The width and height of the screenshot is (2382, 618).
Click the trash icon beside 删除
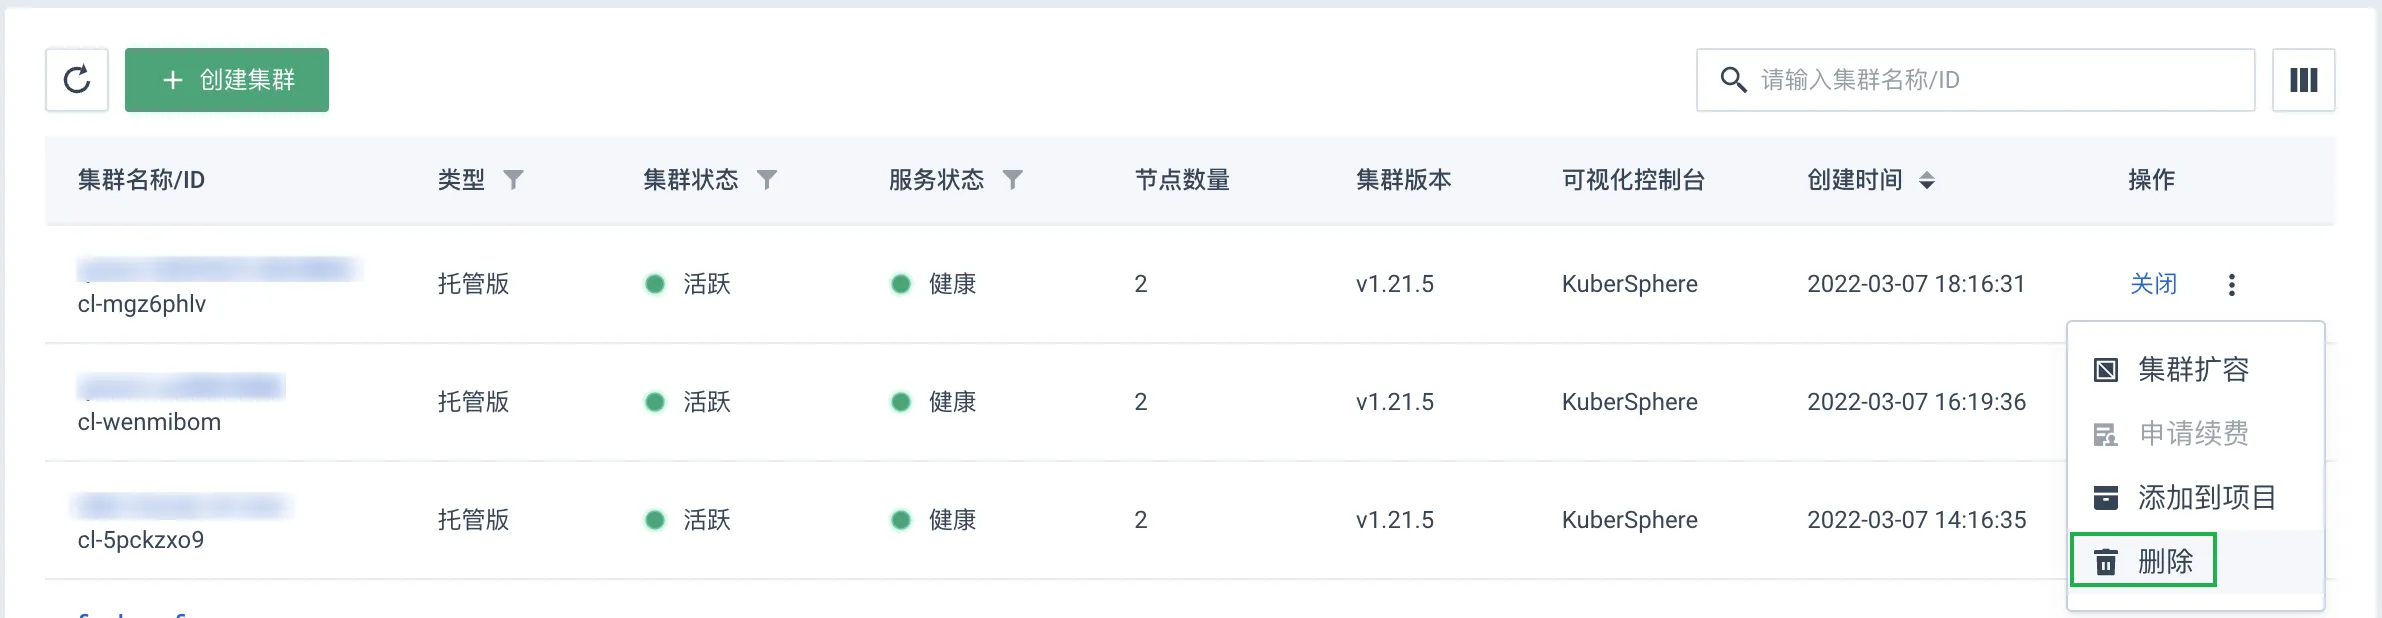pyautogui.click(x=2105, y=562)
